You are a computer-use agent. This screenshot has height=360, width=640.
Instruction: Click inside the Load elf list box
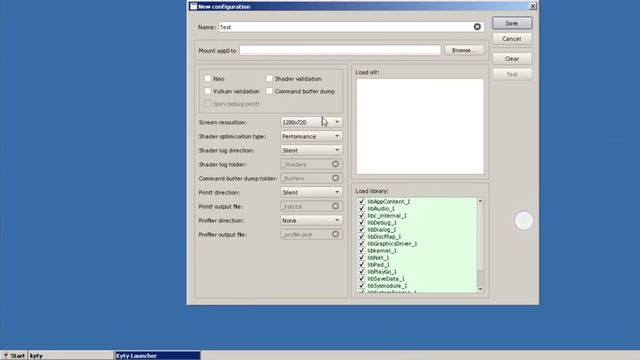[420, 126]
